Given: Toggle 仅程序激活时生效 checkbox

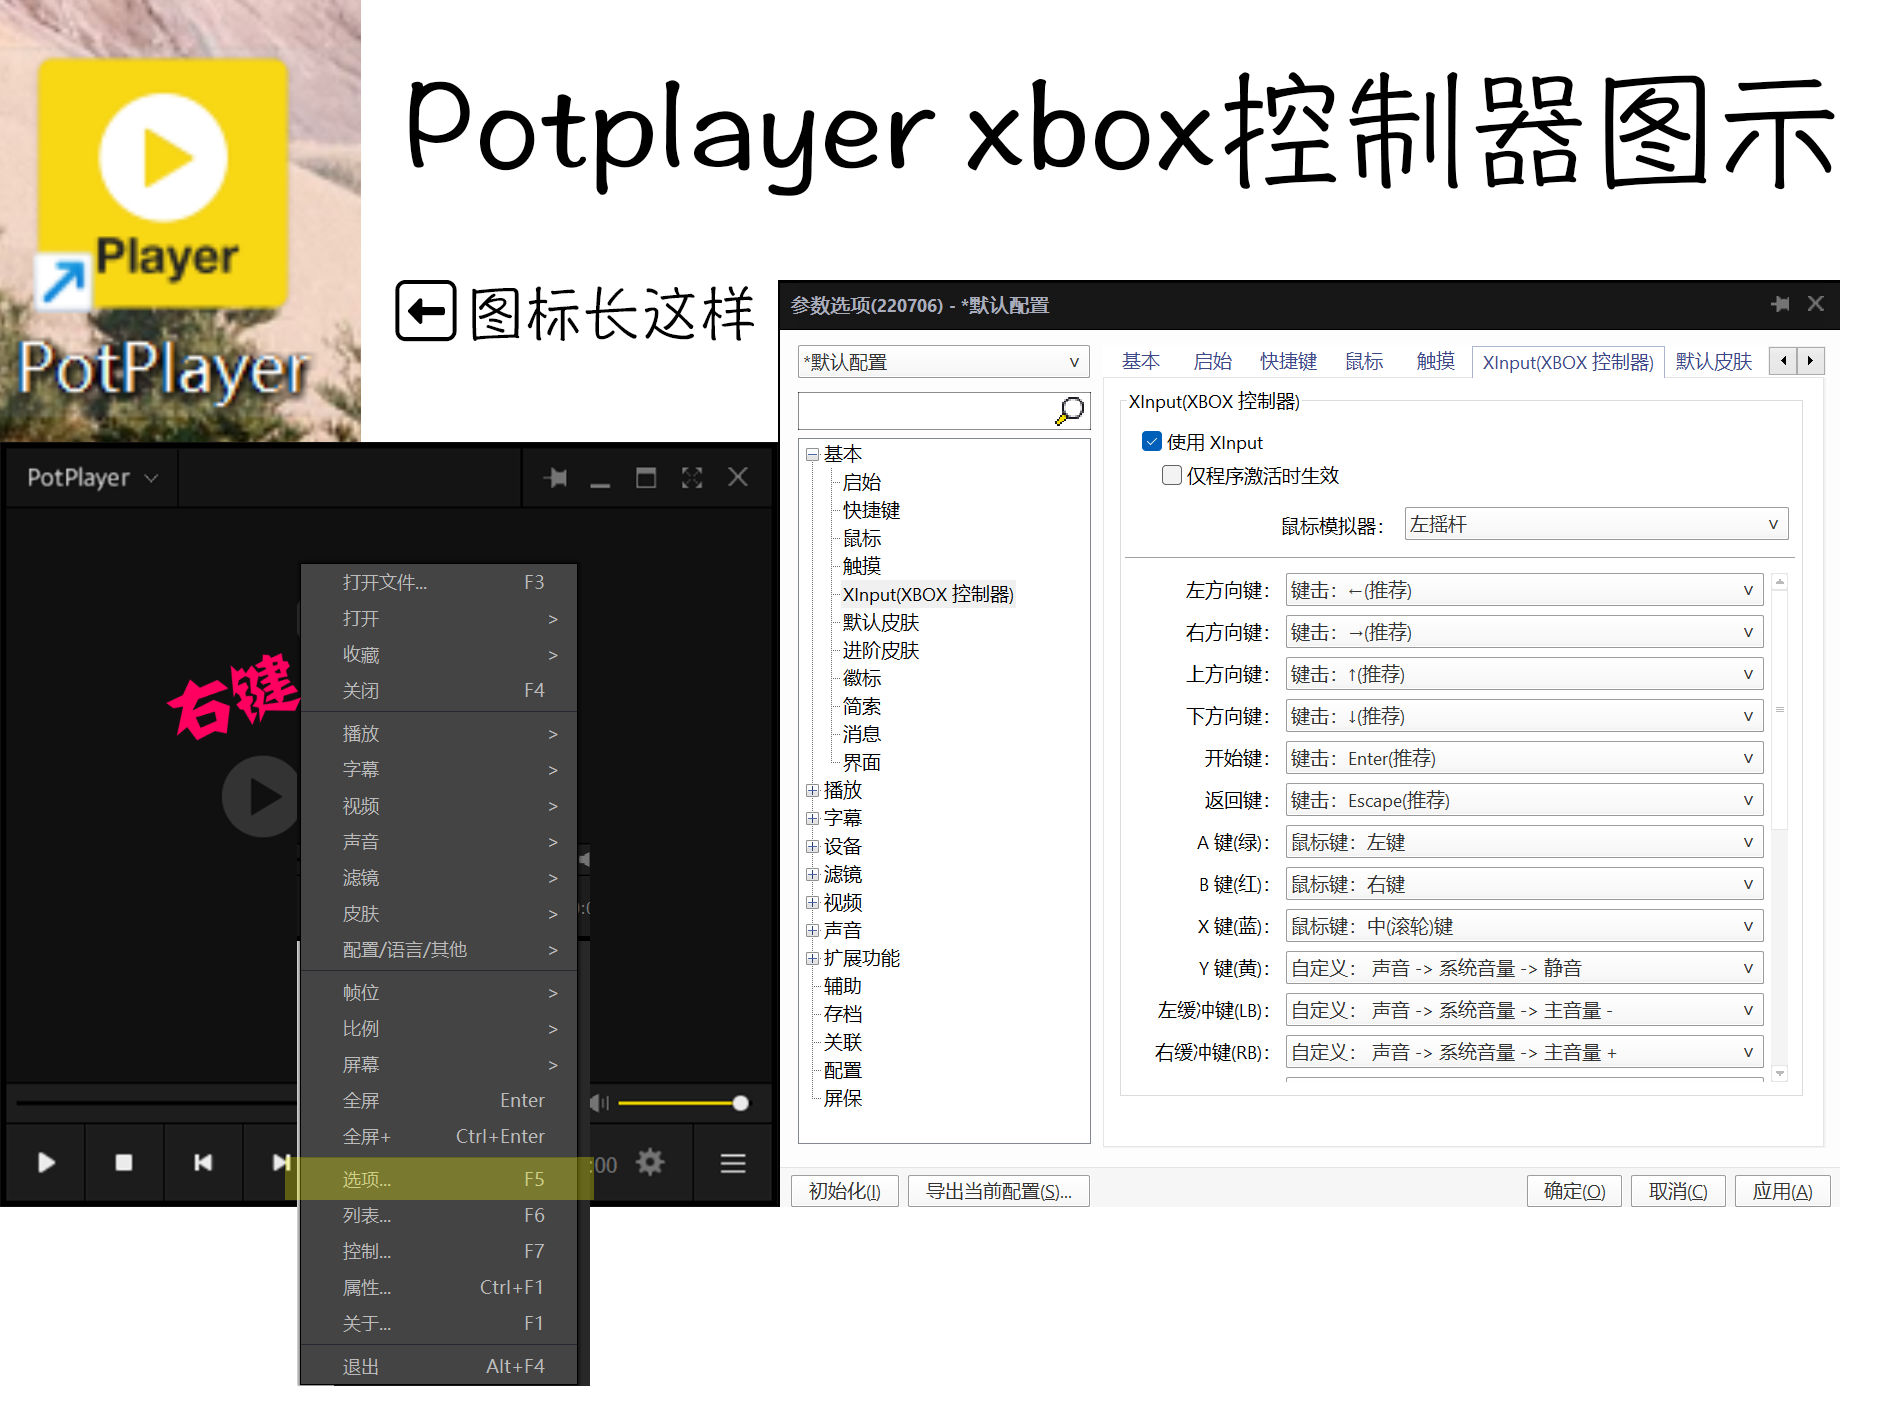Looking at the screenshot, I should (1172, 475).
